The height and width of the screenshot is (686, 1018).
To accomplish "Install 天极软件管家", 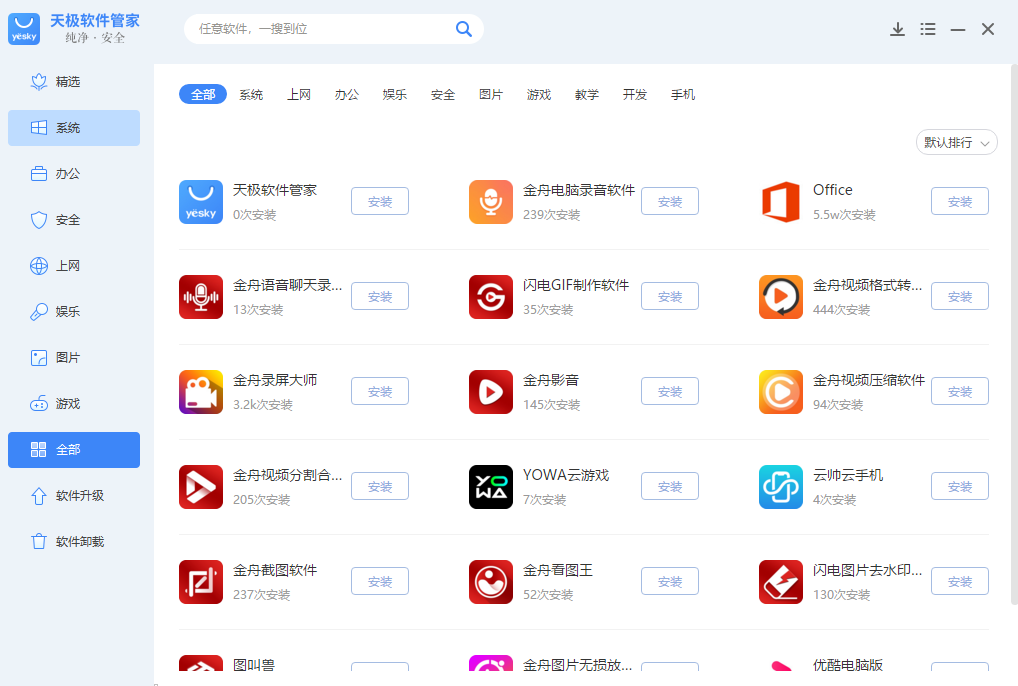I will 380,201.
